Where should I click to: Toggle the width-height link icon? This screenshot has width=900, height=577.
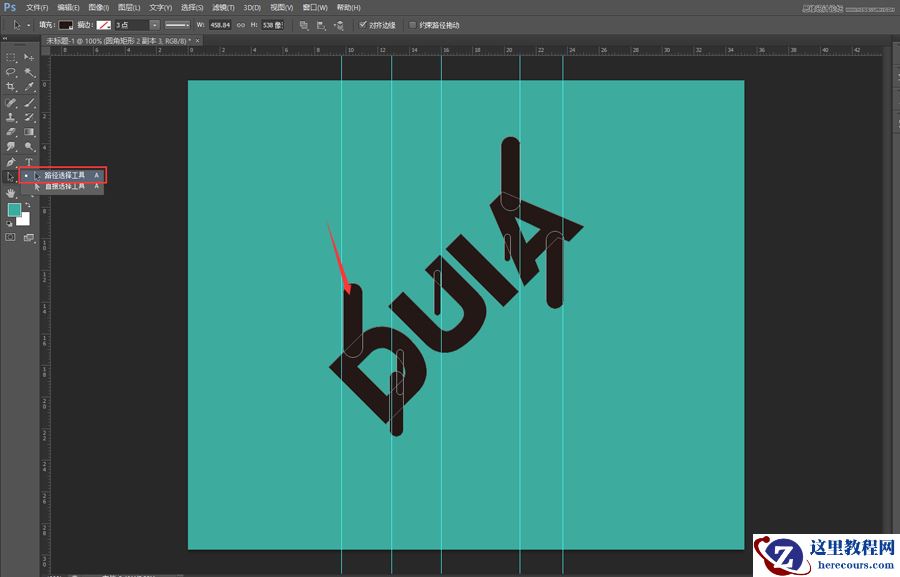tap(240, 24)
